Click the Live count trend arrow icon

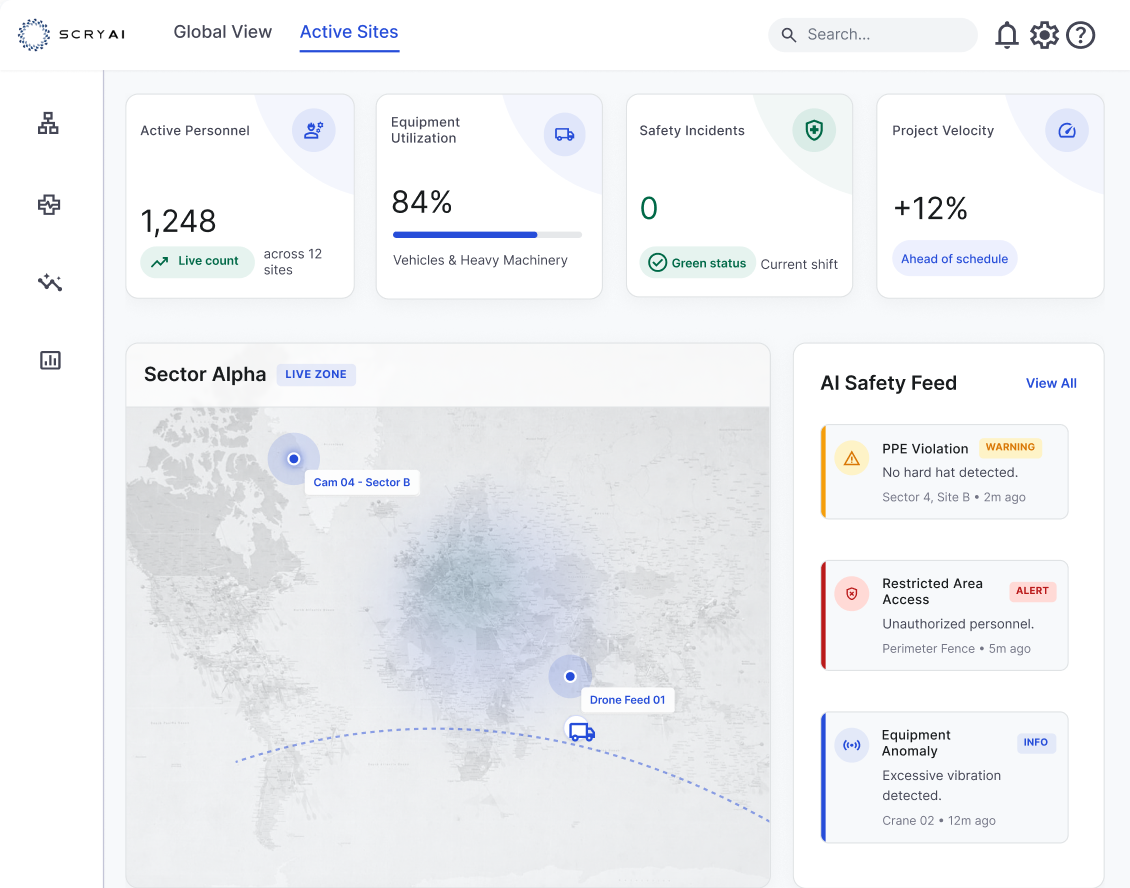tap(160, 262)
